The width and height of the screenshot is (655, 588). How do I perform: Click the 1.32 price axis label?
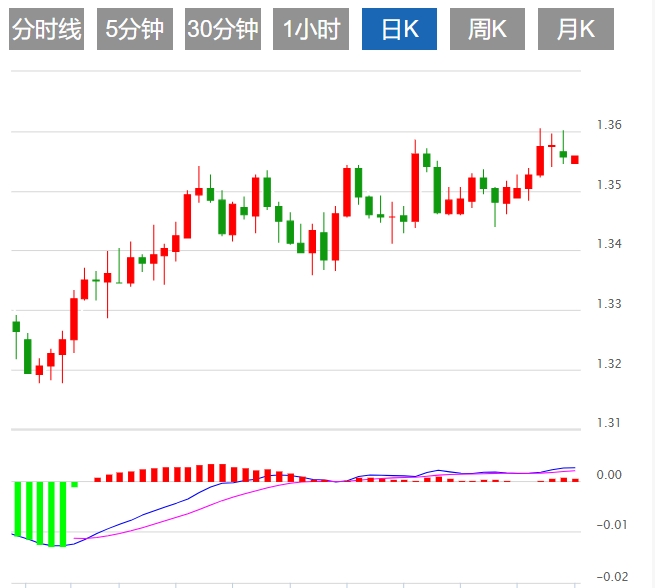point(609,364)
